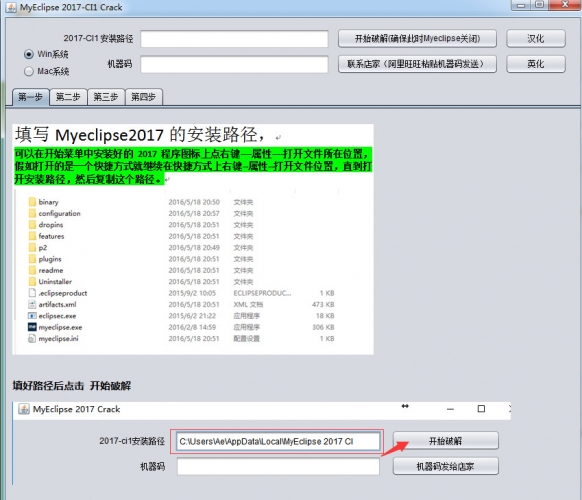Click the binary folder name
This screenshot has width=582, height=500.
coord(49,202)
